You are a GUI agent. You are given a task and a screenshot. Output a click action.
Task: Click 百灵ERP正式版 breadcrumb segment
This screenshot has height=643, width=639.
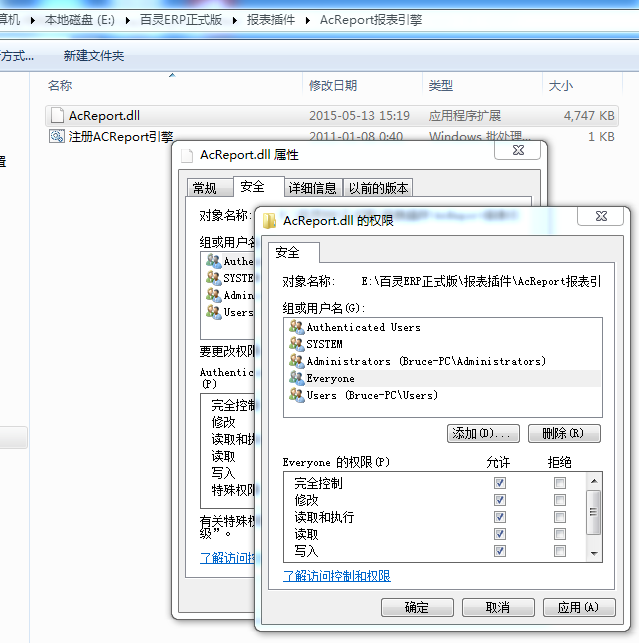pyautogui.click(x=180, y=20)
